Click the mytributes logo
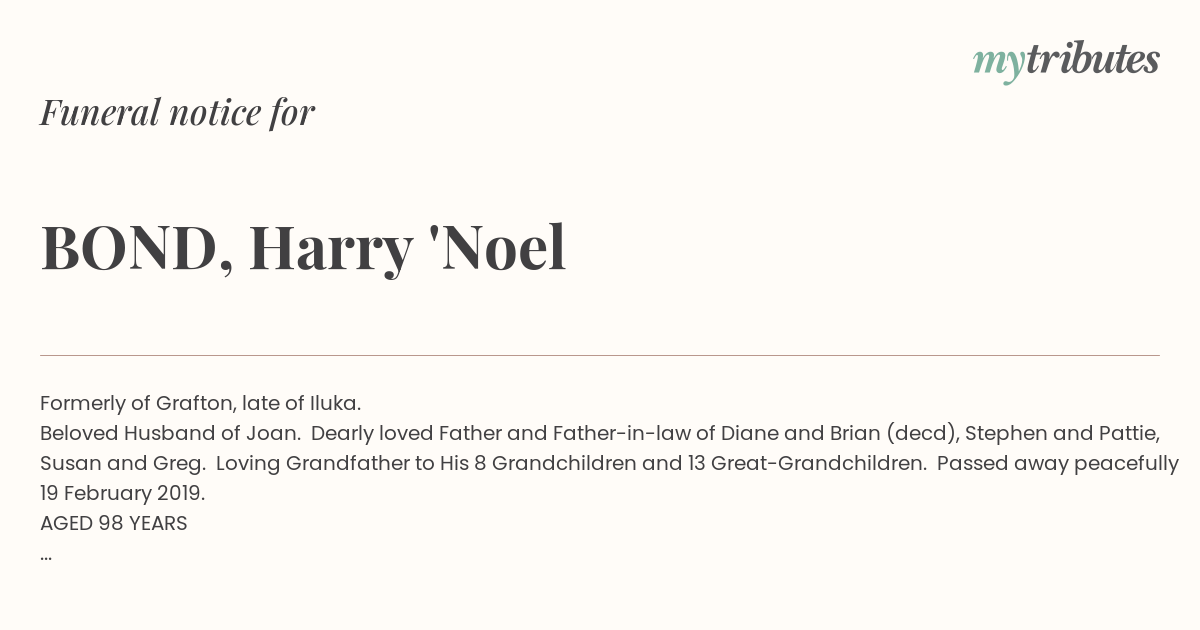The image size is (1200, 630). [1066, 61]
